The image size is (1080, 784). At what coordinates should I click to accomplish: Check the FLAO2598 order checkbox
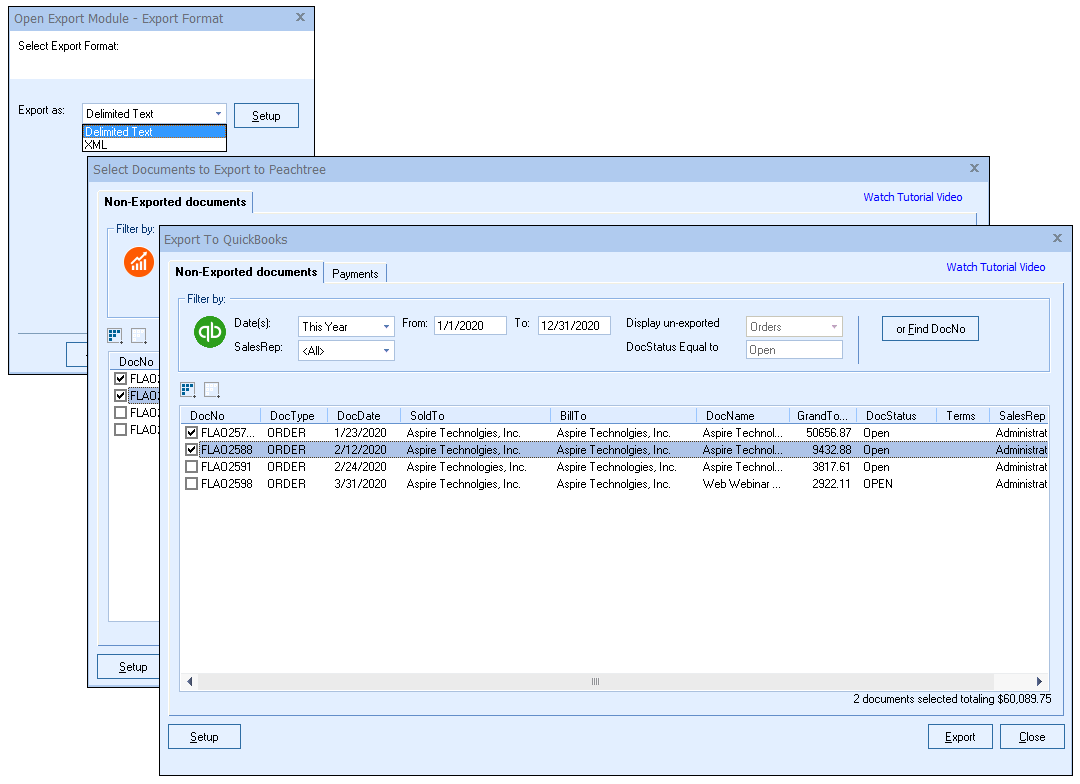coord(192,484)
